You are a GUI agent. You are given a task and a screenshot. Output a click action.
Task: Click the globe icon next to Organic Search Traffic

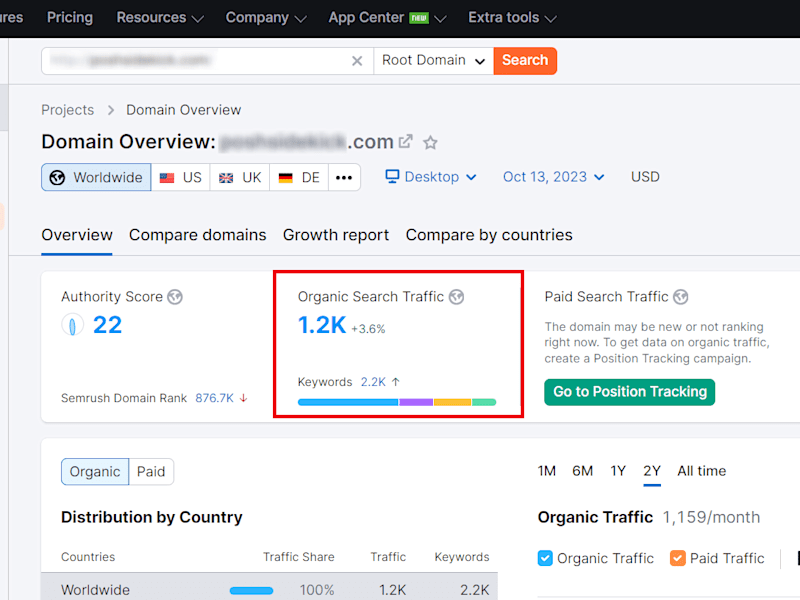pos(456,296)
